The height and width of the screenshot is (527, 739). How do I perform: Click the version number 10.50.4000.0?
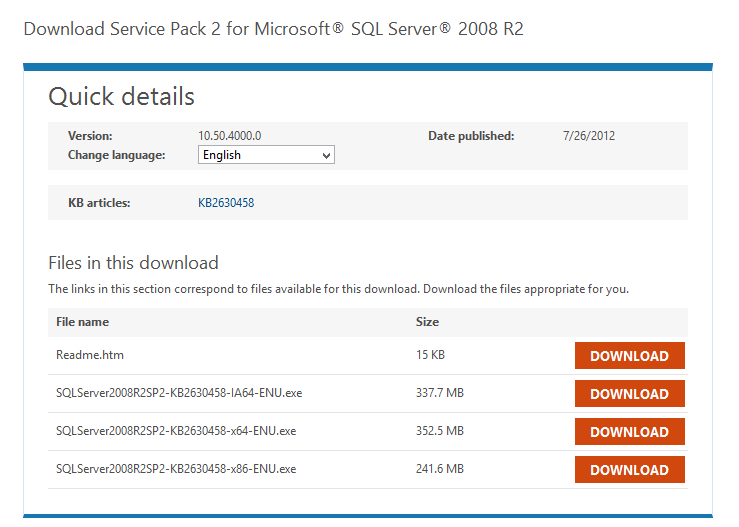pos(229,136)
